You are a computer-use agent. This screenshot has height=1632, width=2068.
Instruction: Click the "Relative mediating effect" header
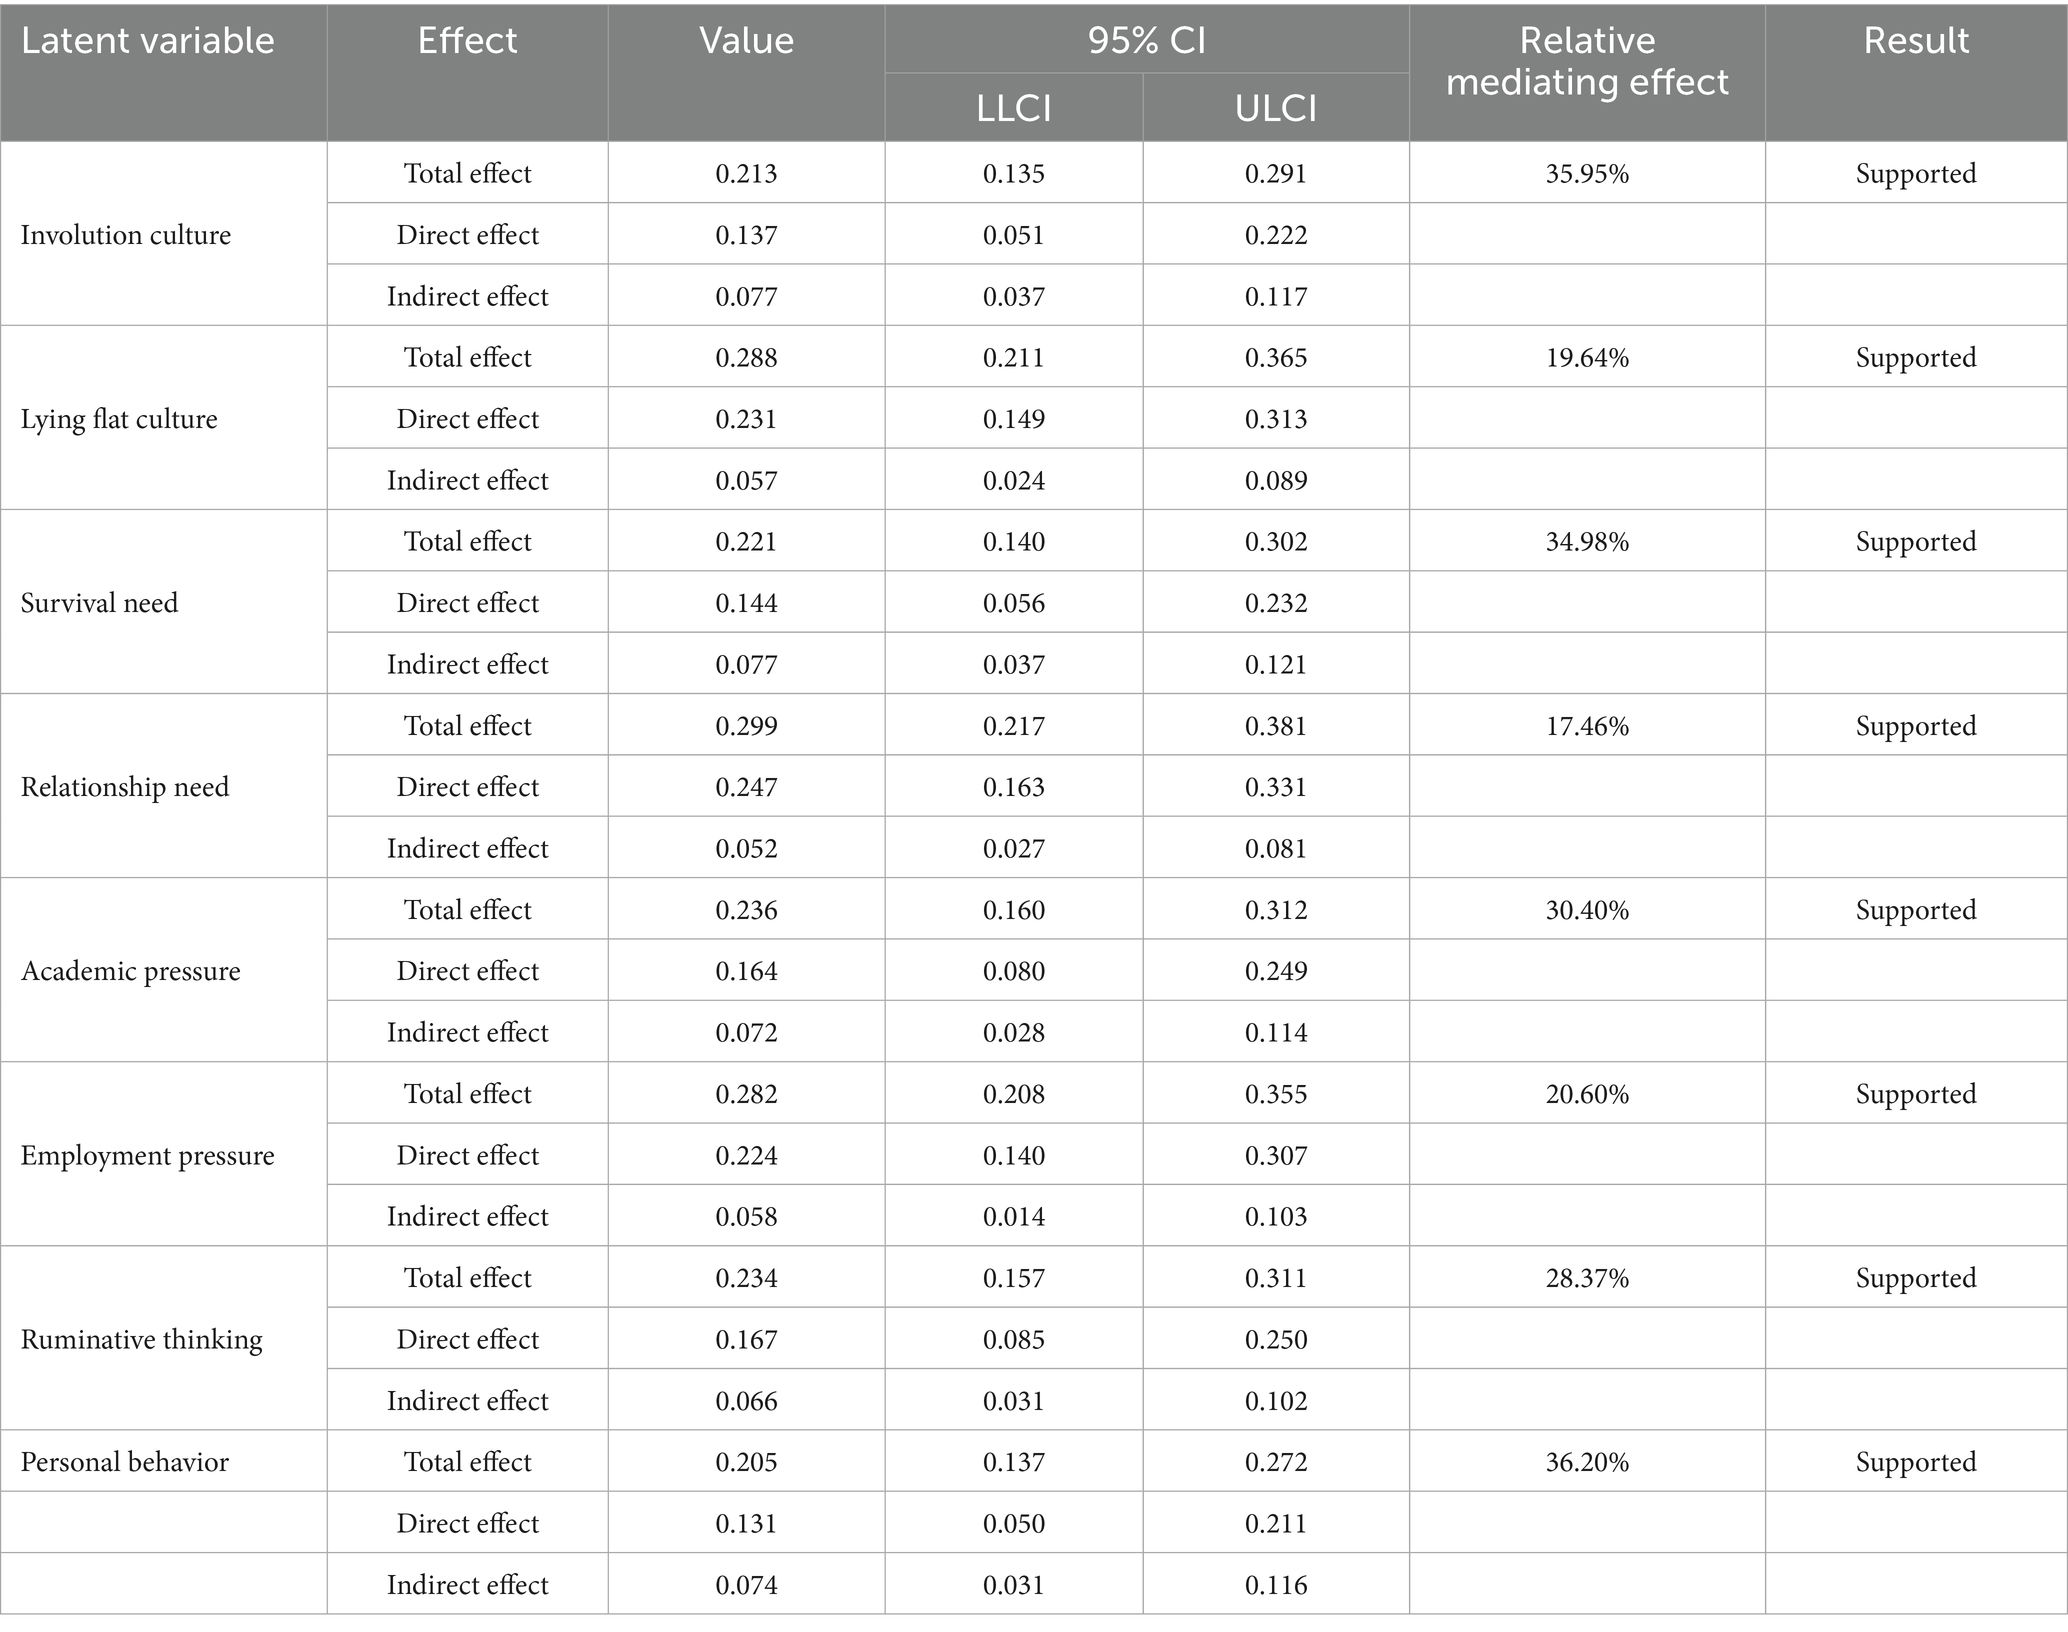pyautogui.click(x=1586, y=61)
